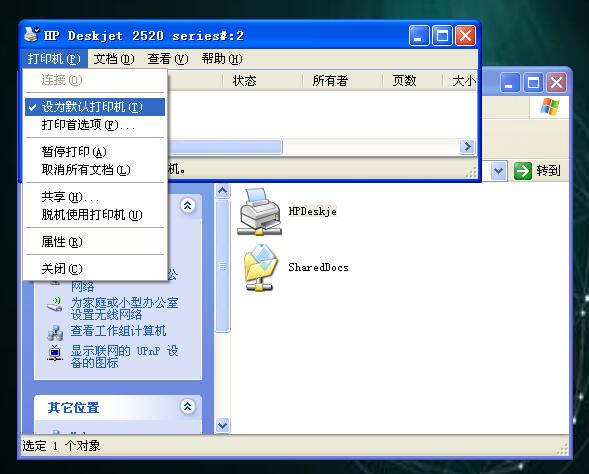Click the UPnP device display icon

click(55, 353)
